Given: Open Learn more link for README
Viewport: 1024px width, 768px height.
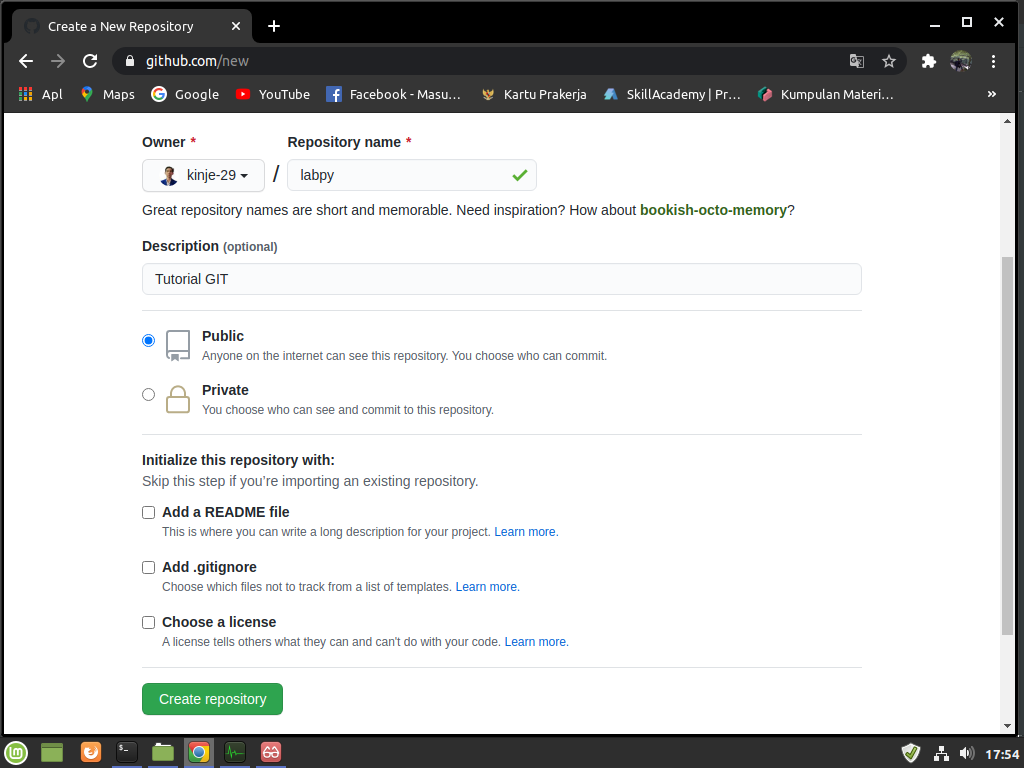Looking at the screenshot, I should 526,532.
